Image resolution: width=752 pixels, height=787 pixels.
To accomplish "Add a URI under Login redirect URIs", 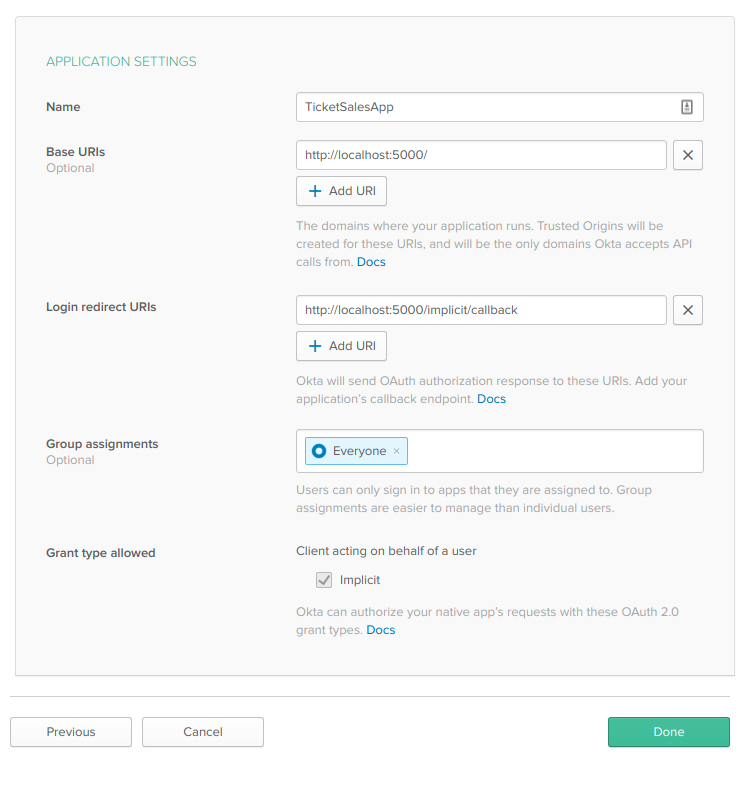I will point(341,346).
